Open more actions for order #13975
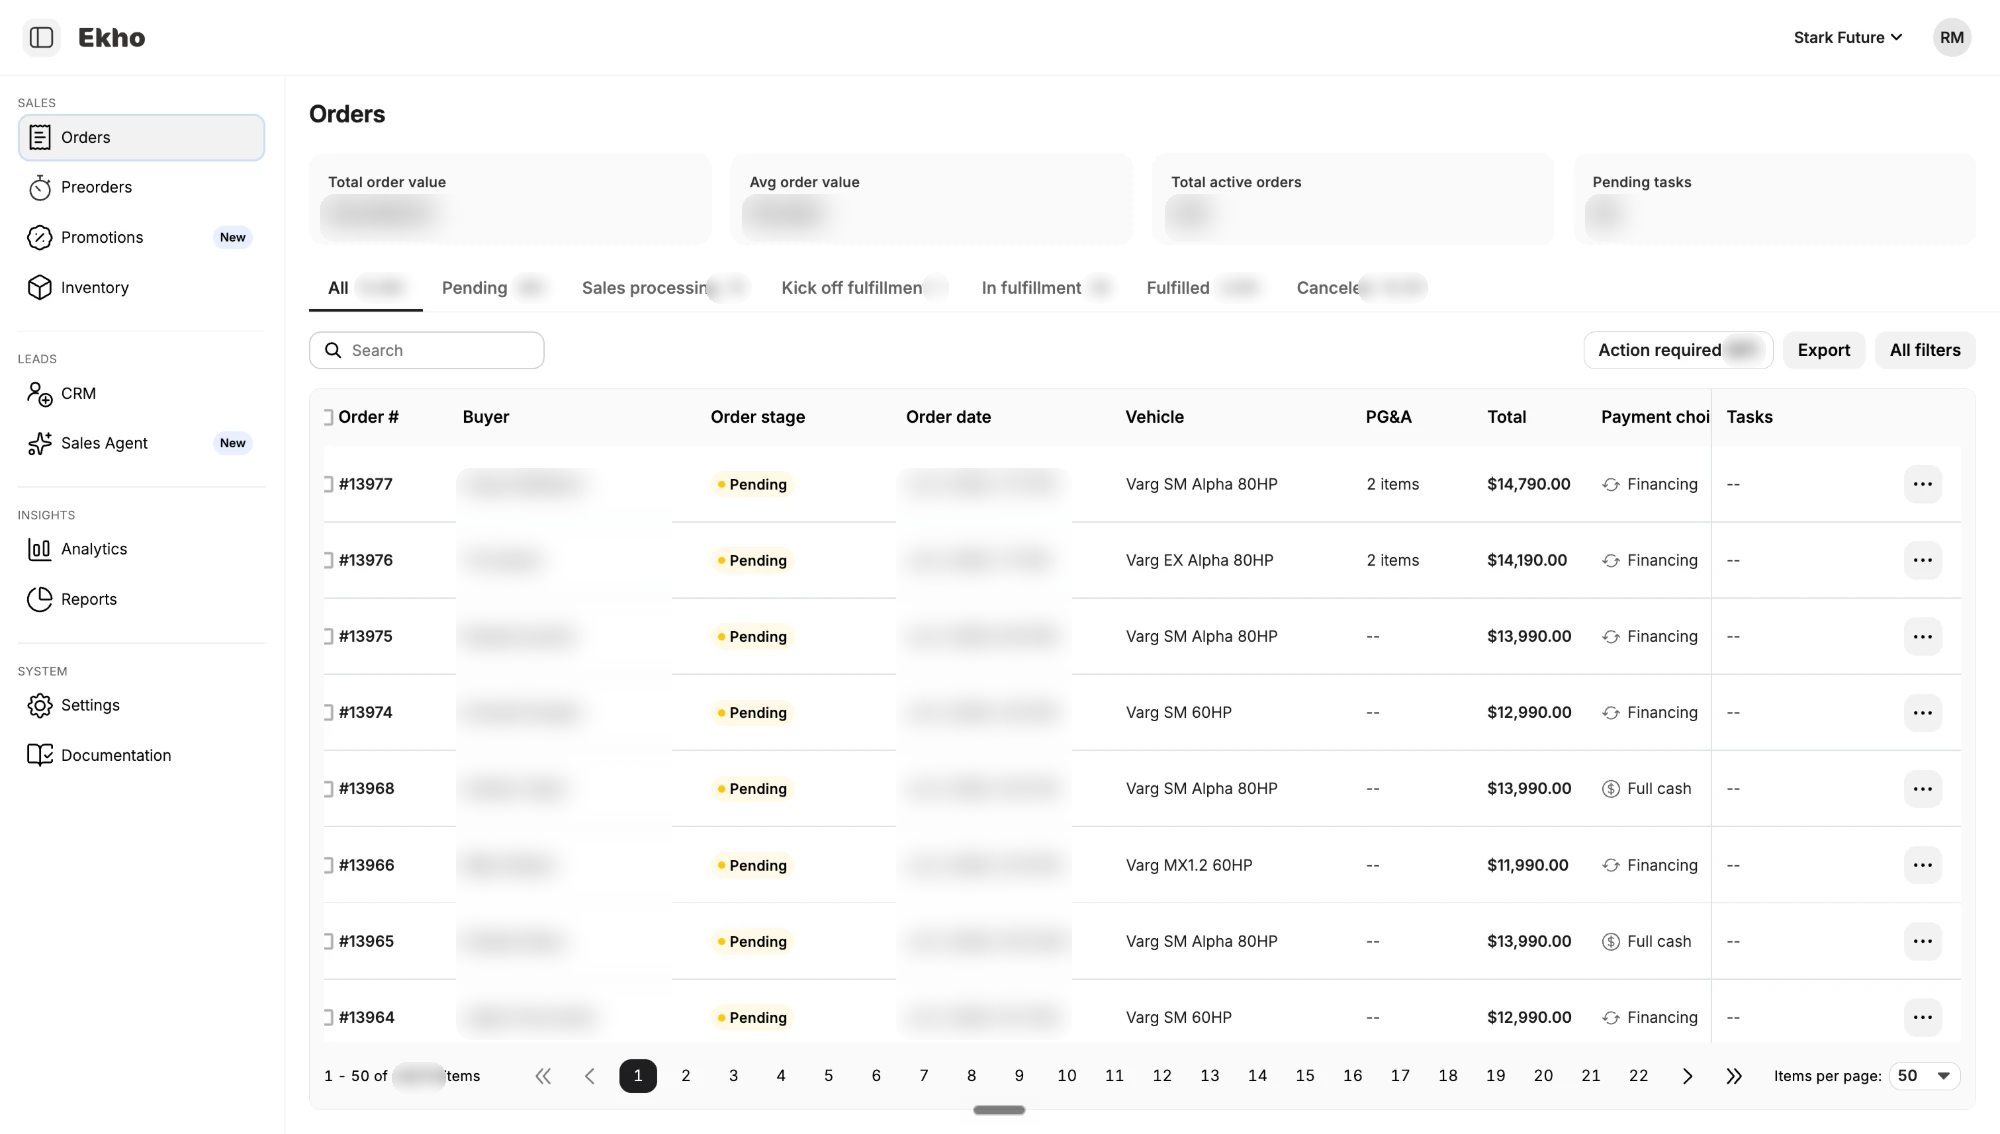The height and width of the screenshot is (1134, 2000). click(1922, 636)
